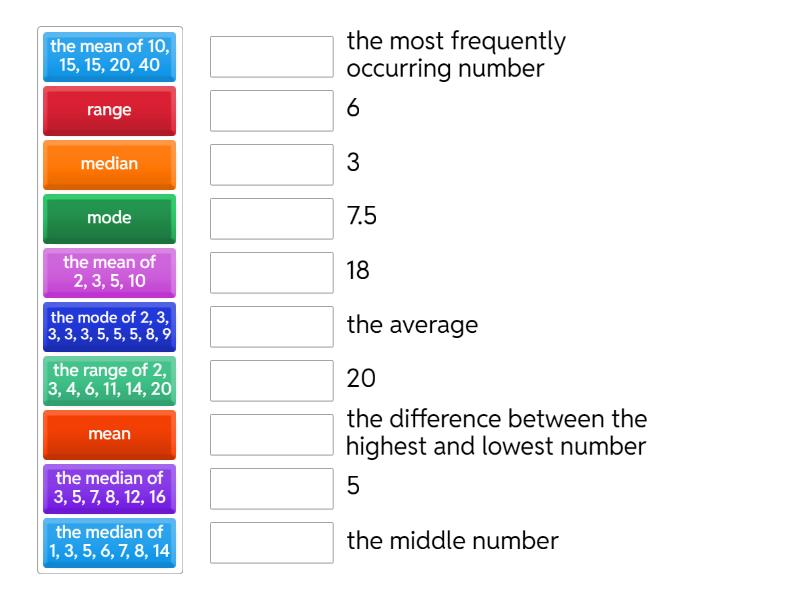Click the box beside 'difference between the highest and lowest'
The width and height of the screenshot is (800, 600).
pos(272,435)
